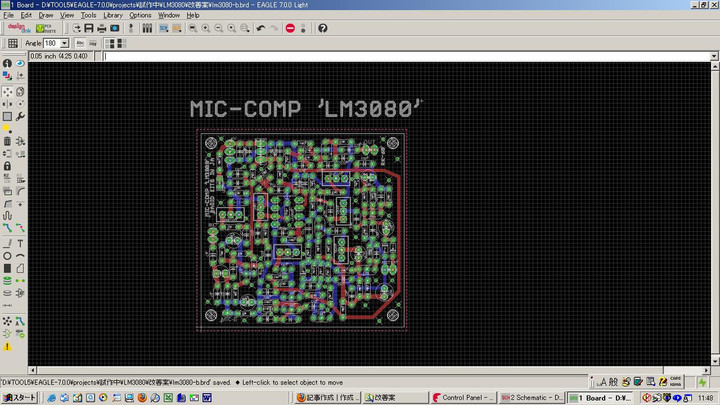
Task: Click the Grid settings icon
Action: click(x=13, y=44)
